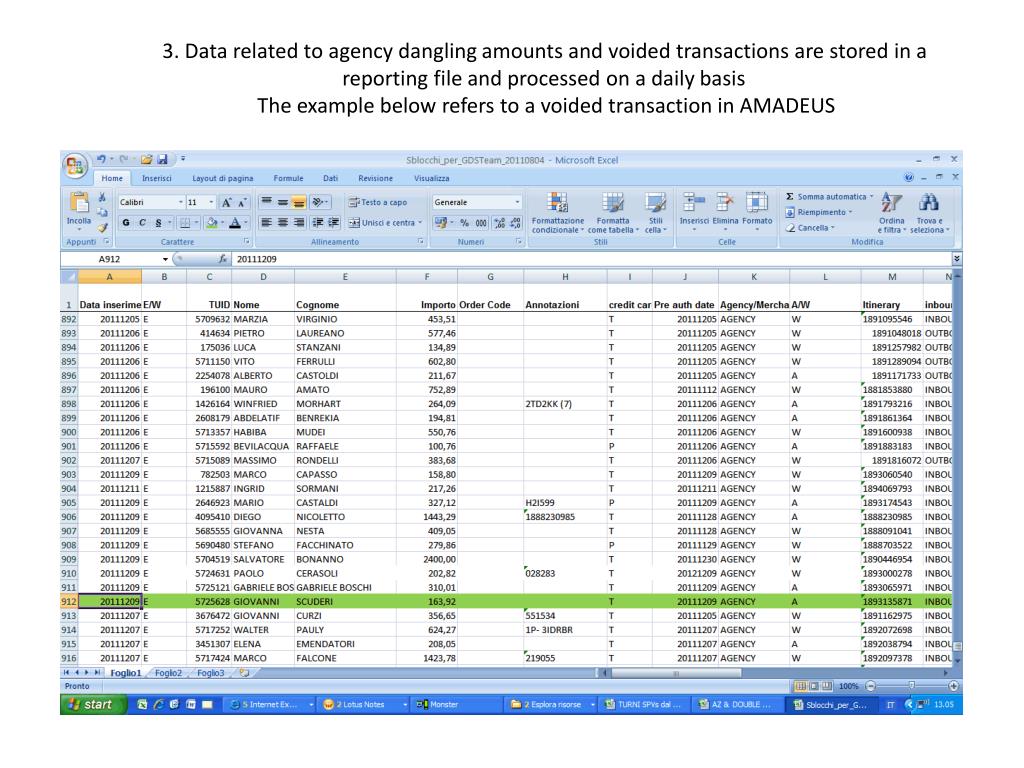Click the Save floppy disk icon
The height and width of the screenshot is (768, 1024).
coord(163,159)
